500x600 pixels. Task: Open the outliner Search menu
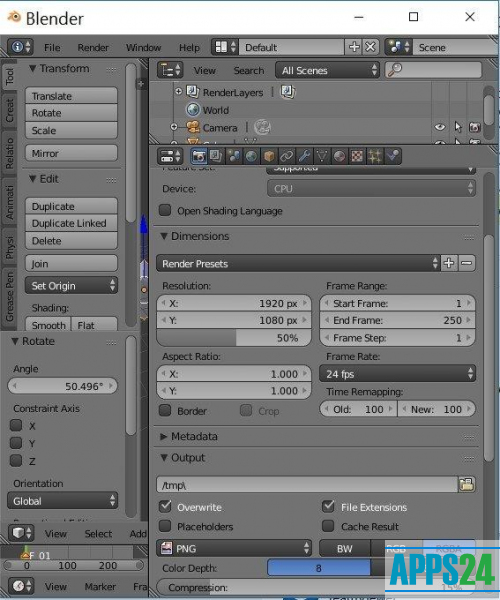249,70
